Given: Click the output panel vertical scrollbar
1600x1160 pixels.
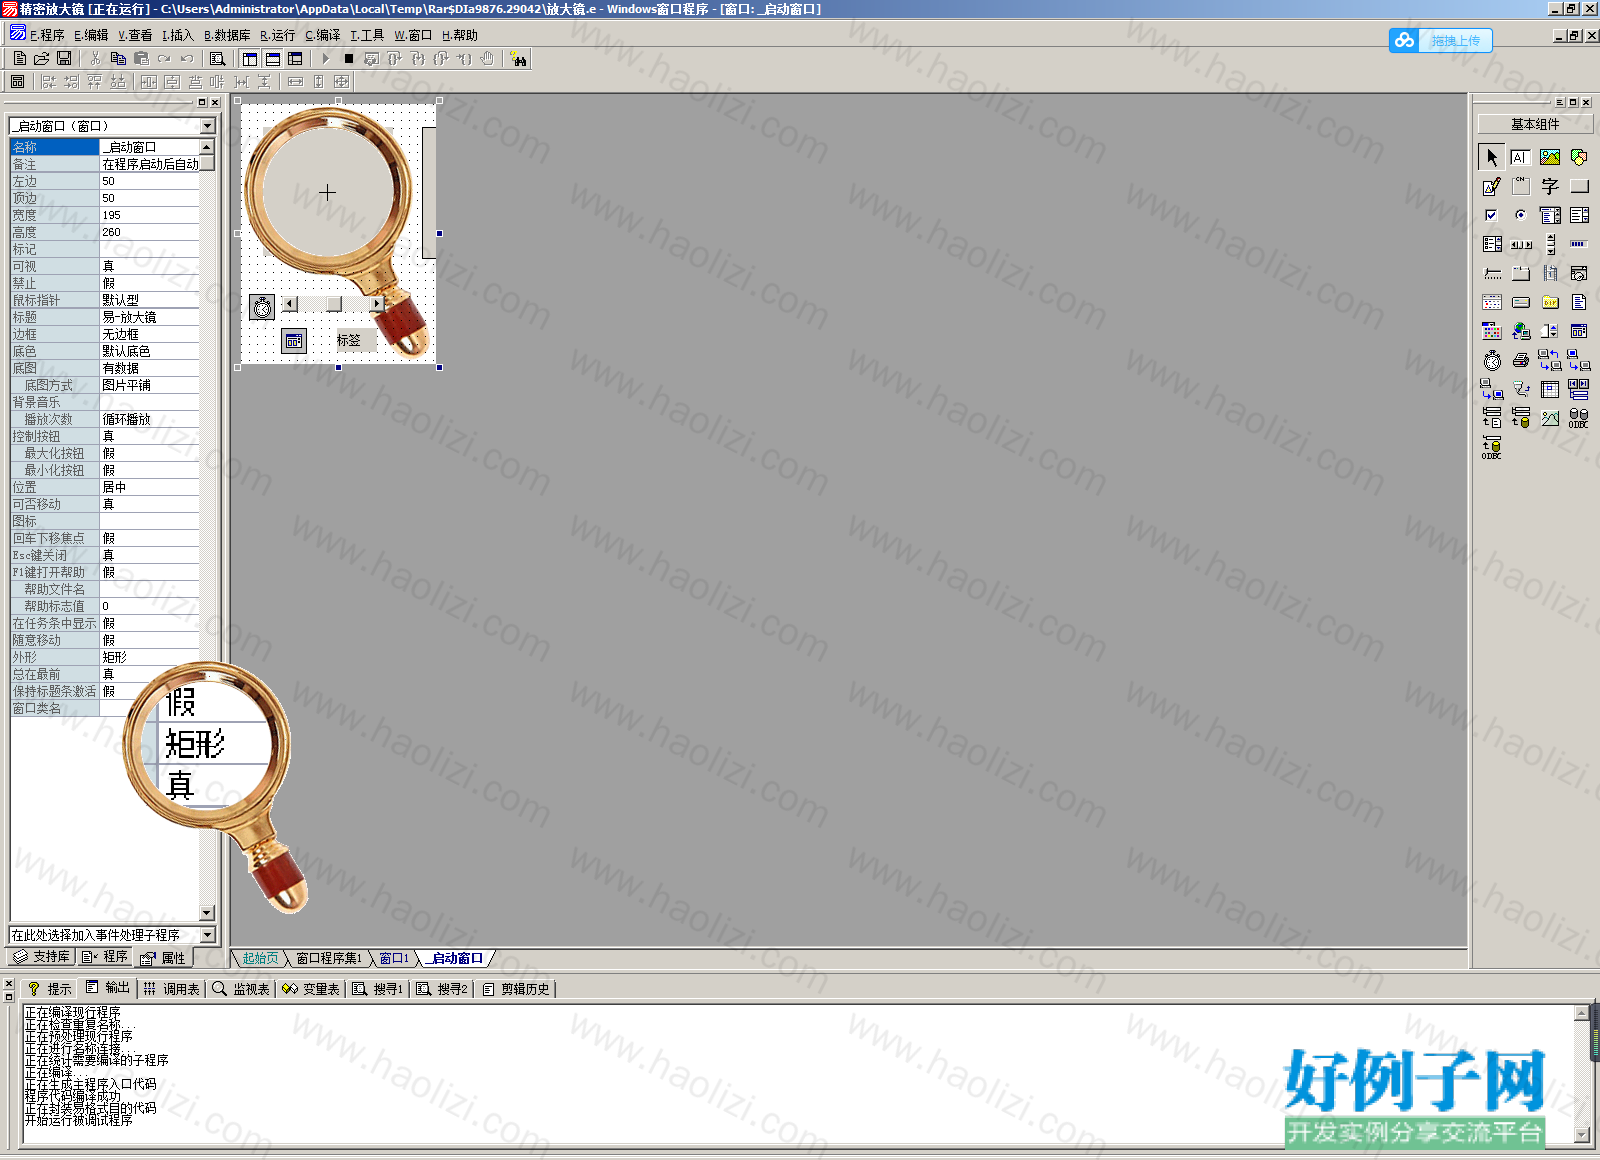Looking at the screenshot, I should 1582,1075.
